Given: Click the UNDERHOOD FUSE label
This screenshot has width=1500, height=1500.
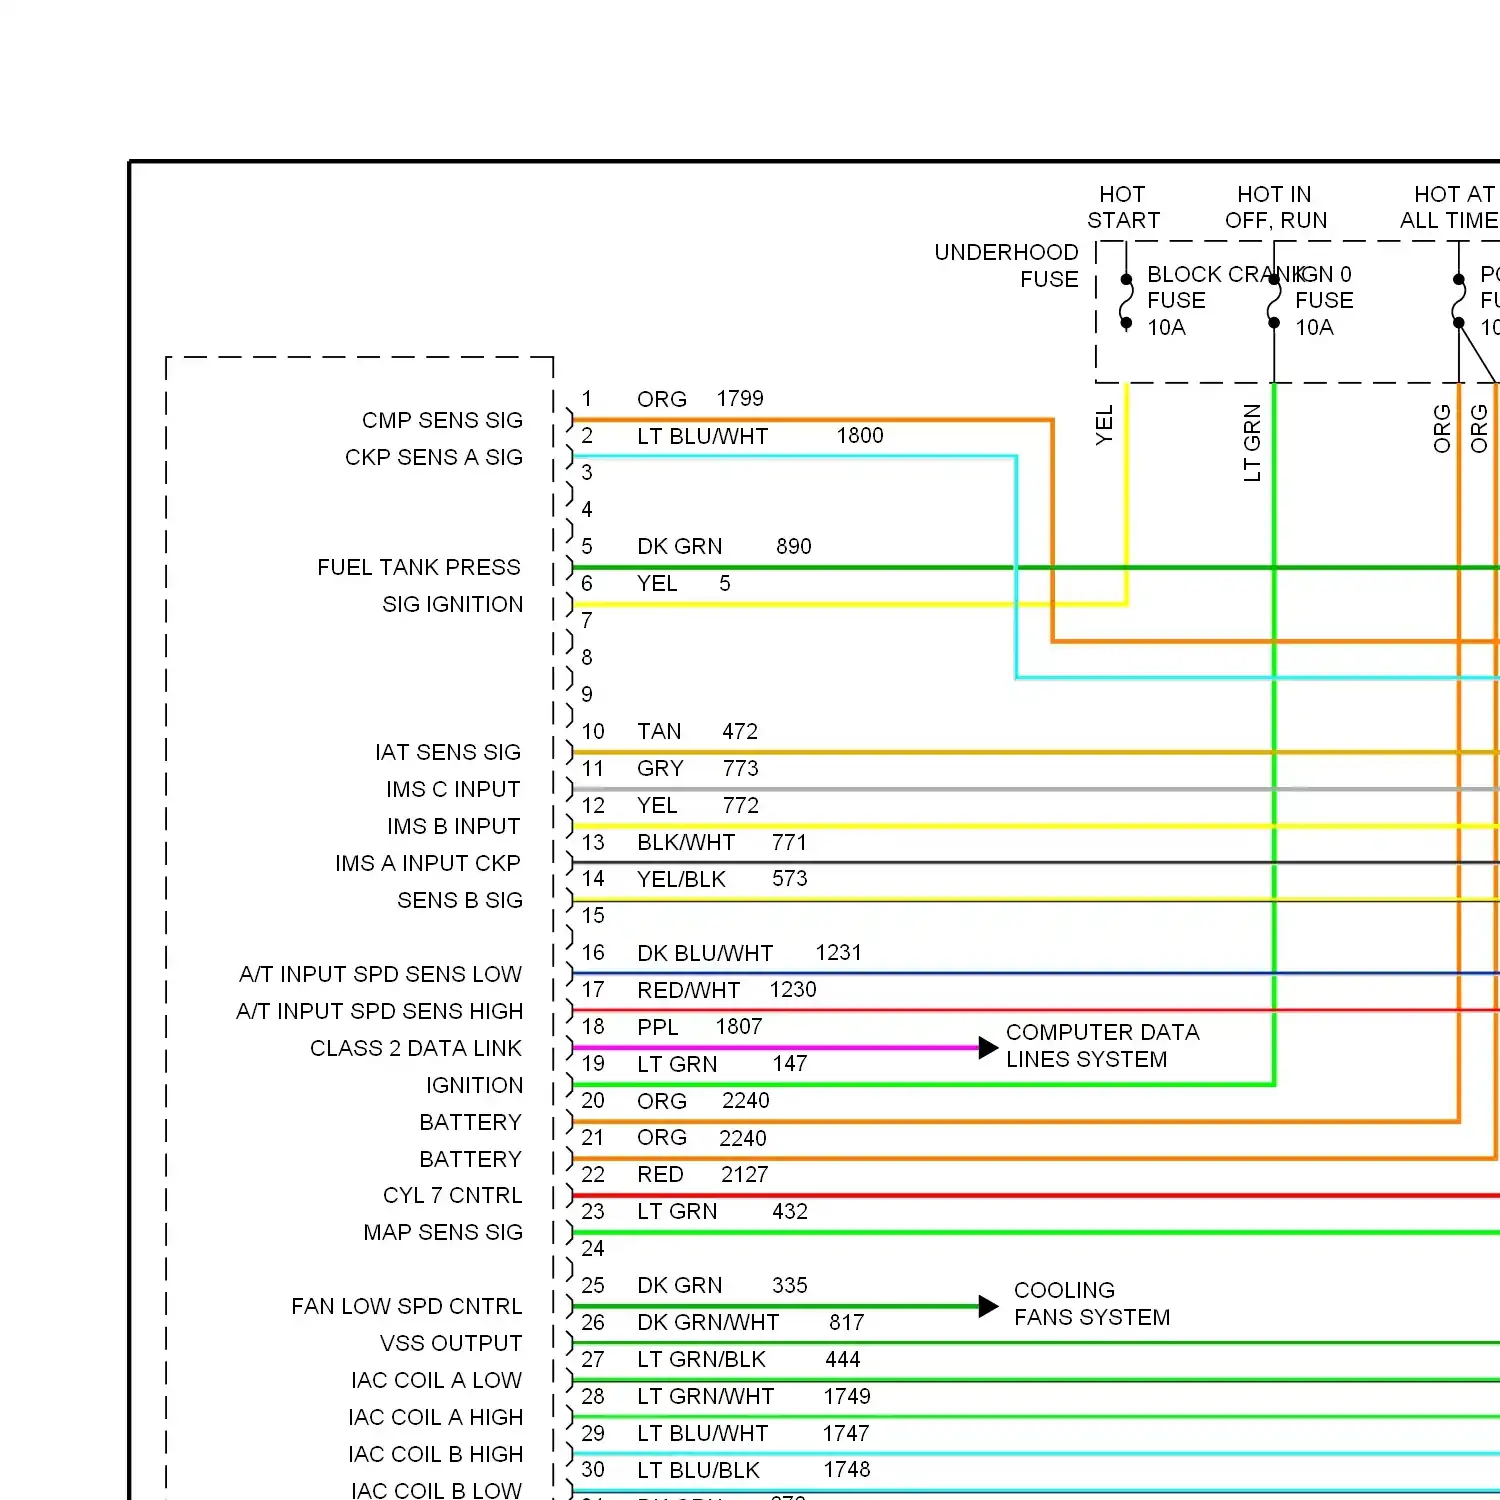Looking at the screenshot, I should [x=1006, y=265].
